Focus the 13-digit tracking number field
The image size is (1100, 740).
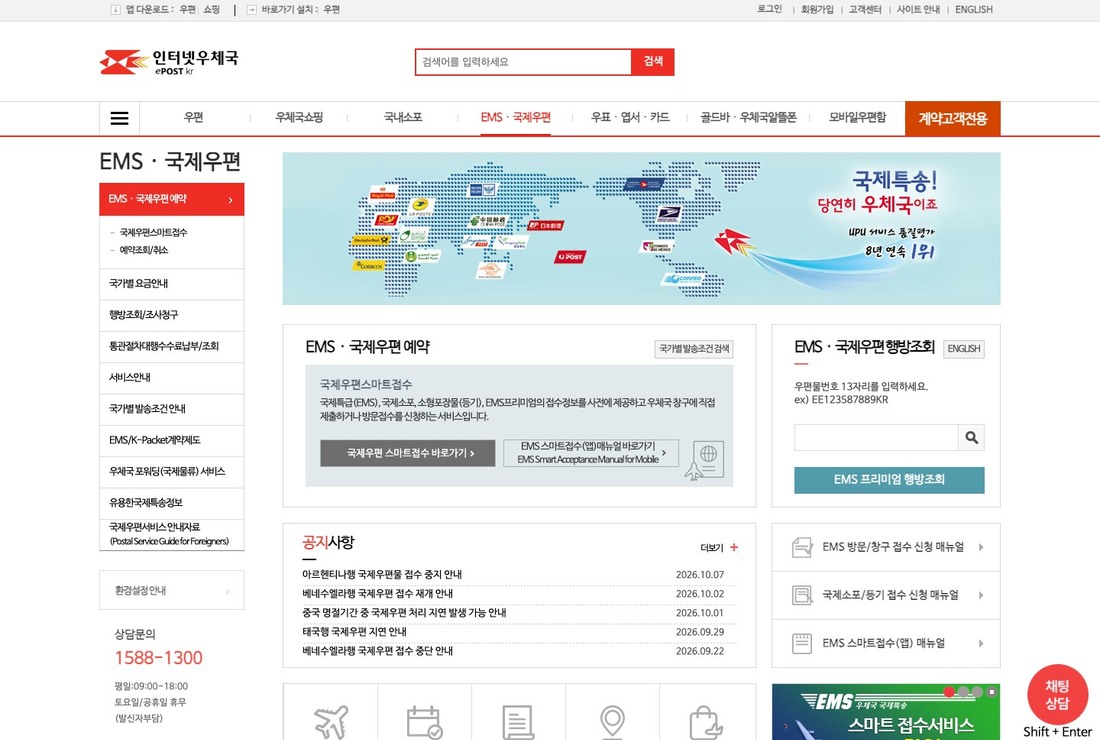pyautogui.click(x=876, y=438)
